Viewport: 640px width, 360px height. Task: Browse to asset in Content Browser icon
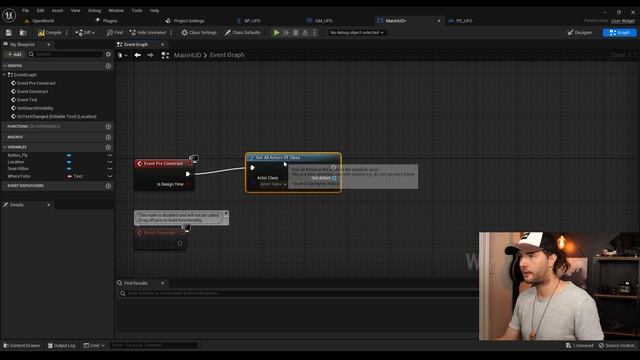[x=23, y=33]
